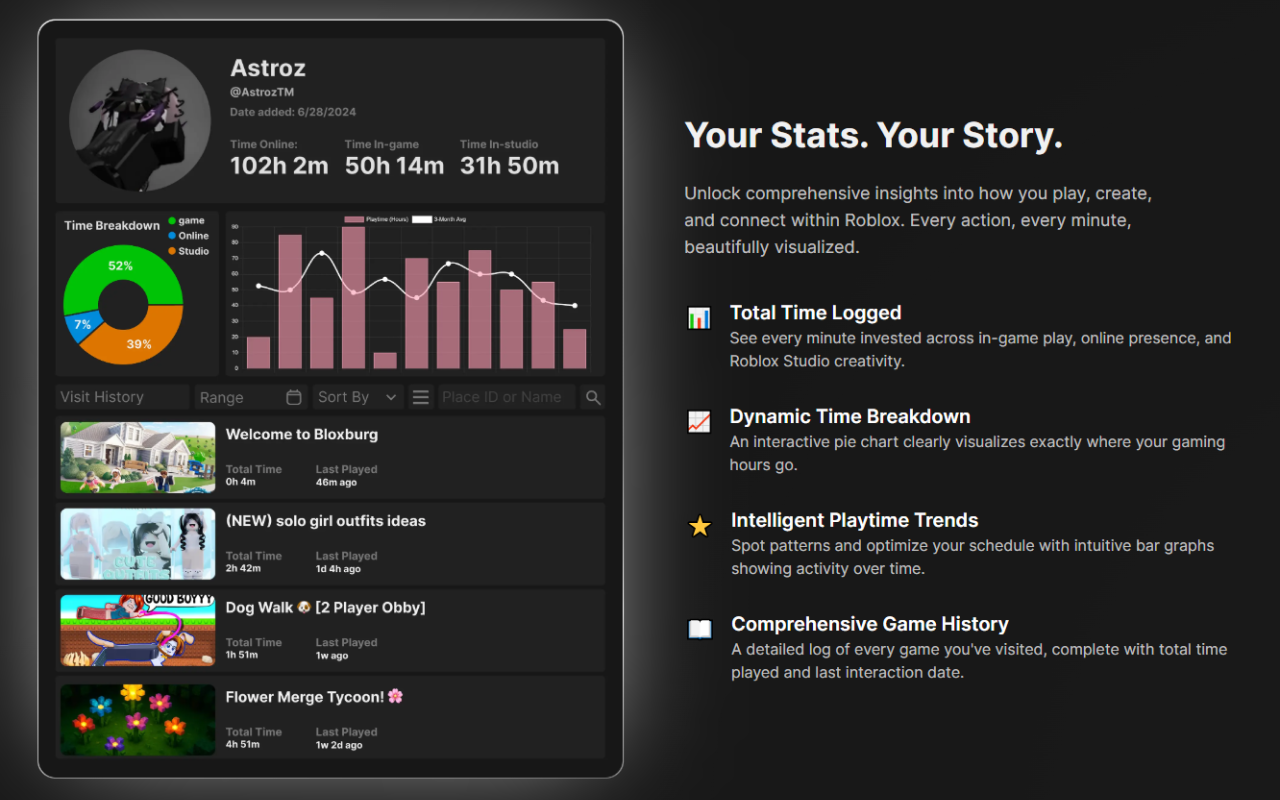The image size is (1280, 800).
Task: Click the Dynamic Time Breakdown heading
Action: (x=850, y=417)
